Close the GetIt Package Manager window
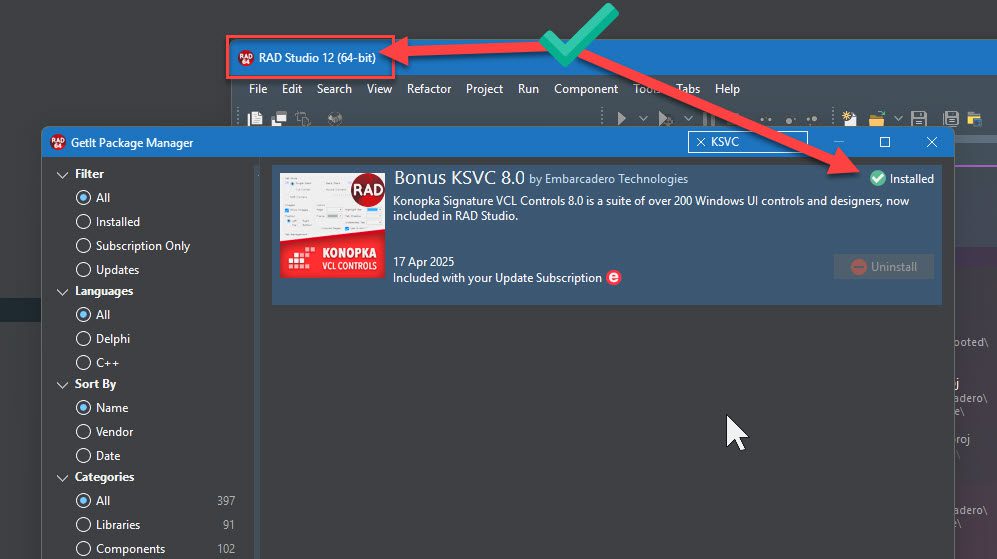The image size is (997, 559). 932,142
